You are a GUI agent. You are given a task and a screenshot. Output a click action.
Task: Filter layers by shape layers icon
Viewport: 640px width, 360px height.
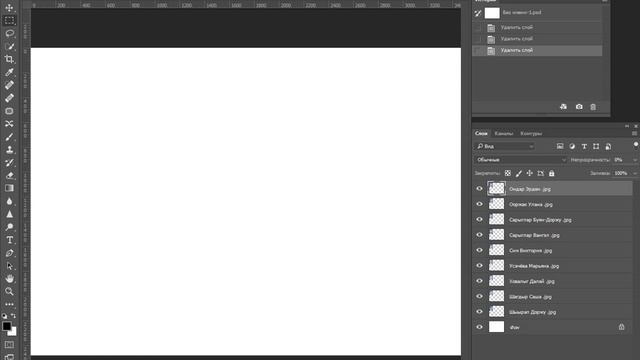(596, 146)
